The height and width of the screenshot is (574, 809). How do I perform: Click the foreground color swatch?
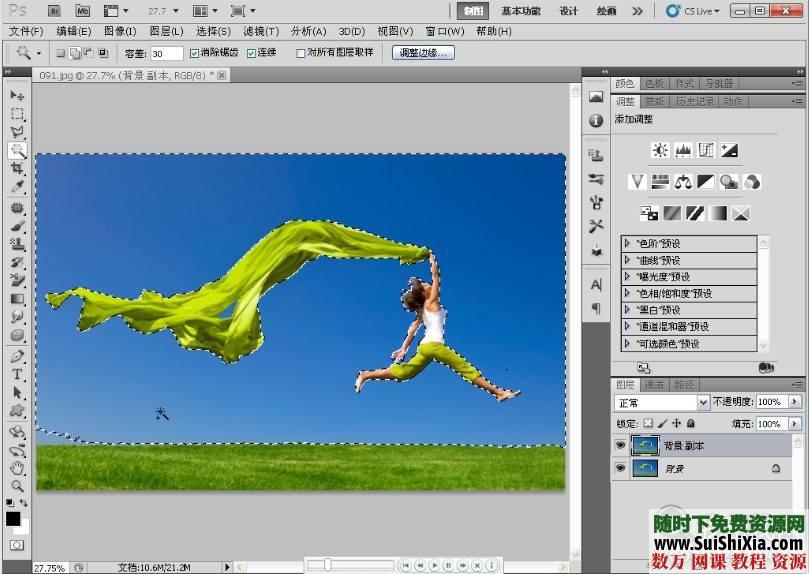[13, 518]
